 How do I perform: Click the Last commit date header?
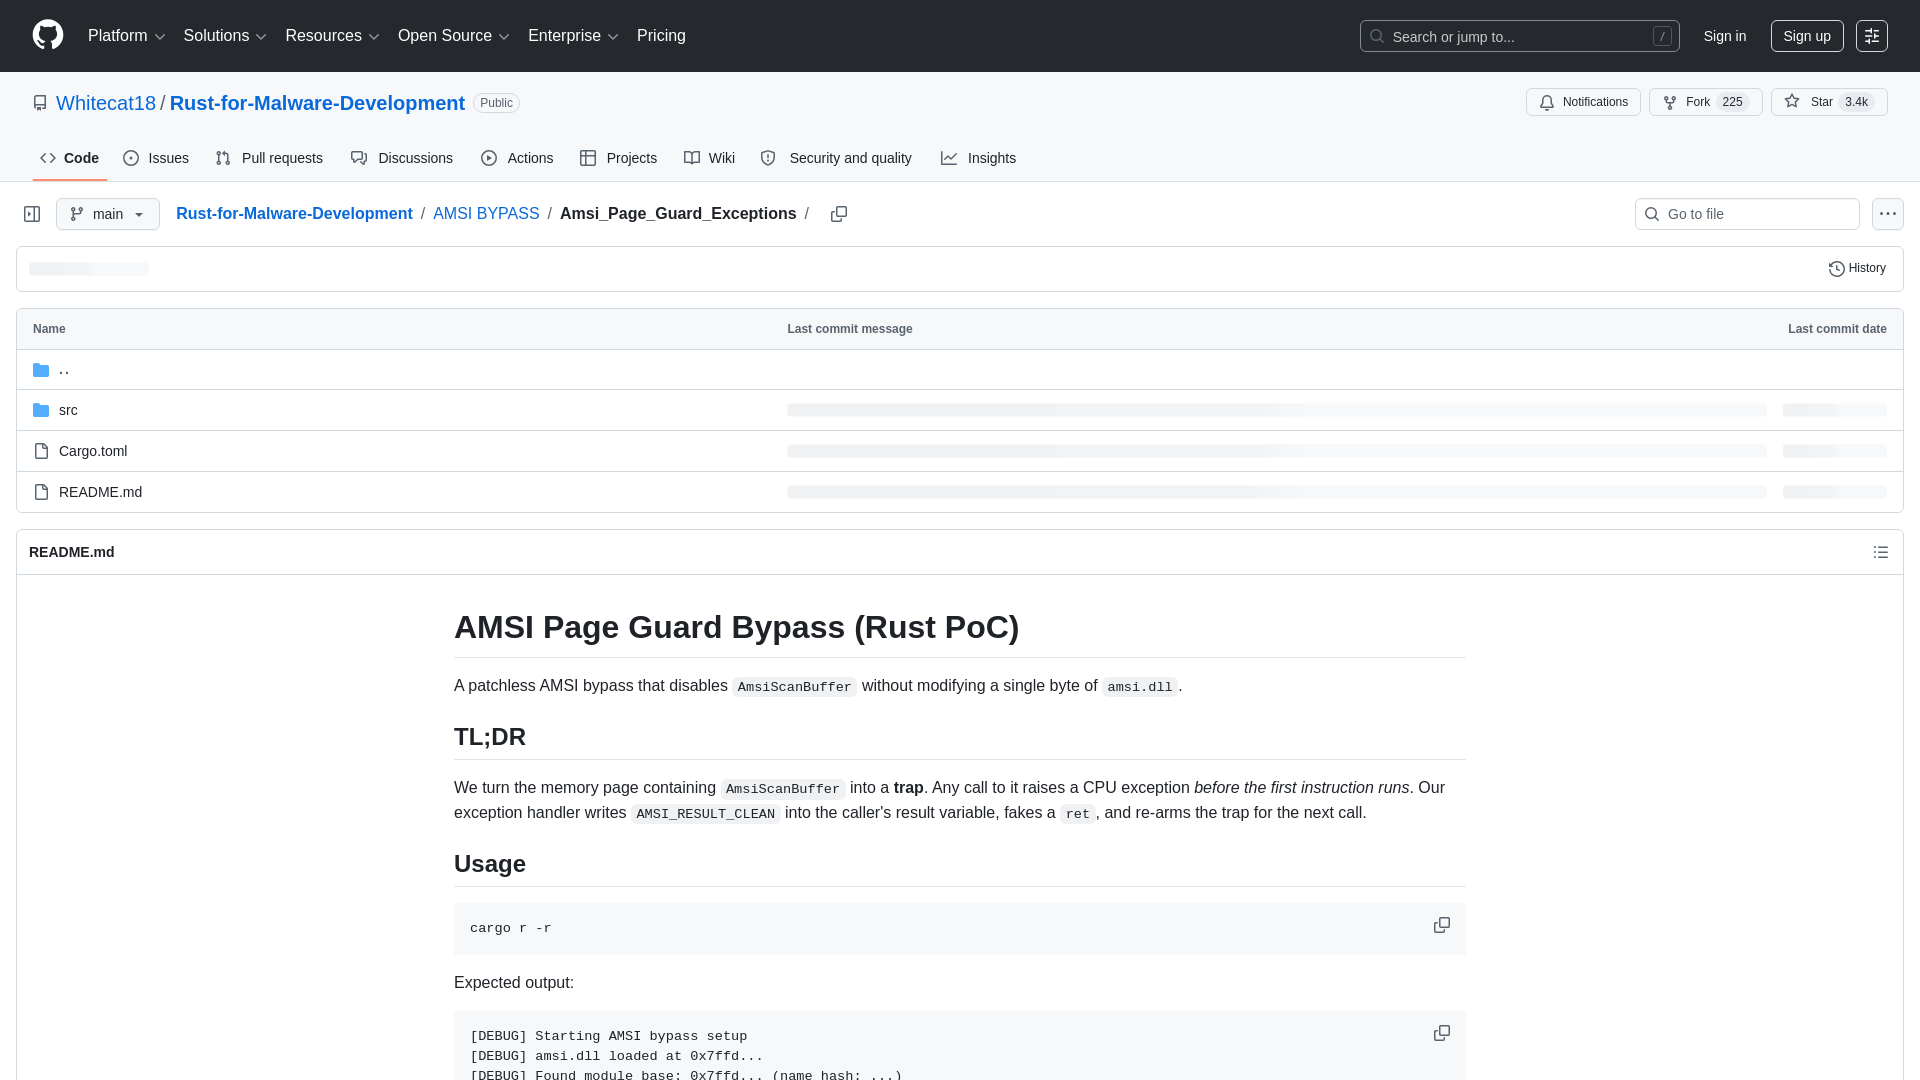1837,329
